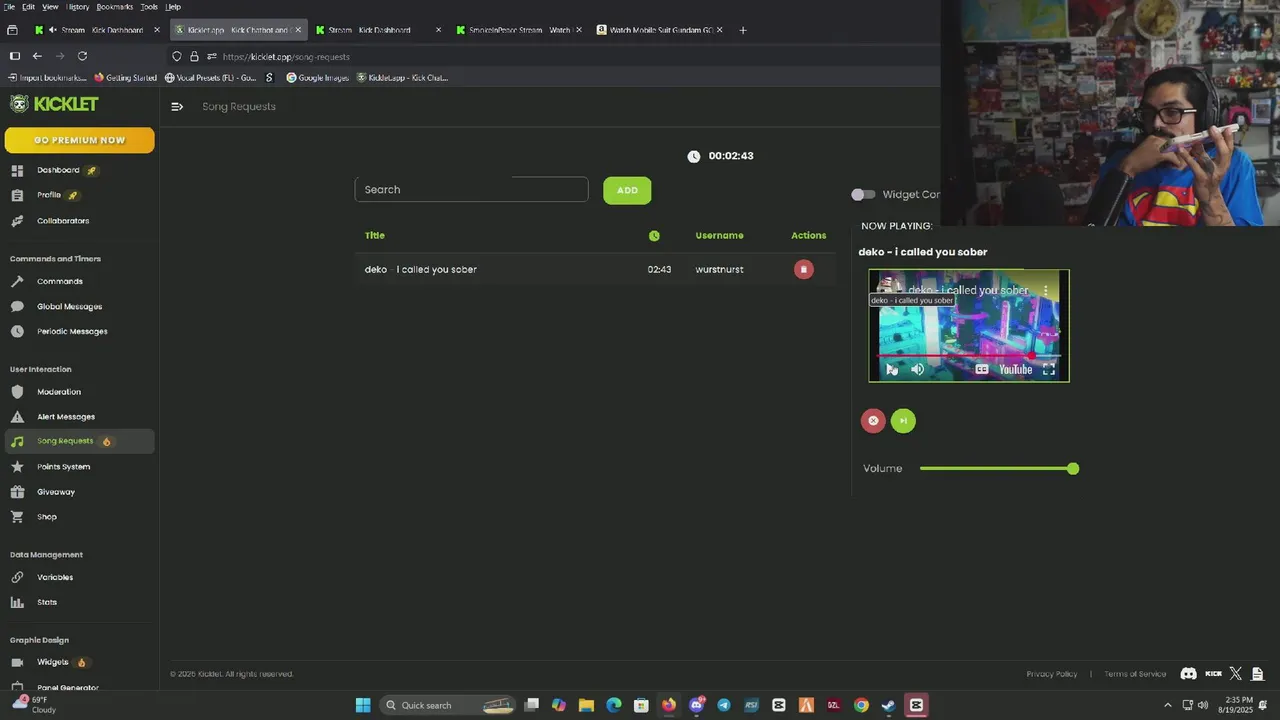
Task: Open the Kick link in the footer
Action: pyautogui.click(x=1213, y=674)
